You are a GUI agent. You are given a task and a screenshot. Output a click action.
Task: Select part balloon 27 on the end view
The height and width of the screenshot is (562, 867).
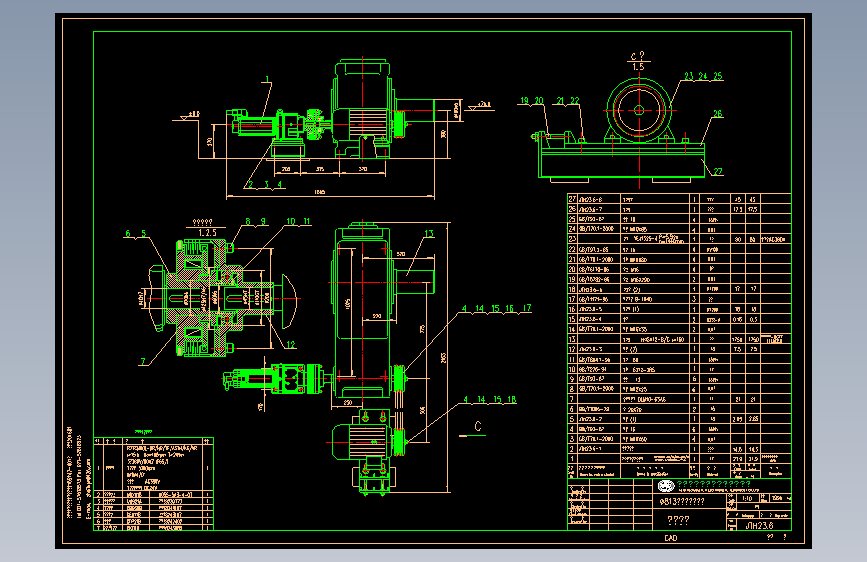tap(718, 171)
